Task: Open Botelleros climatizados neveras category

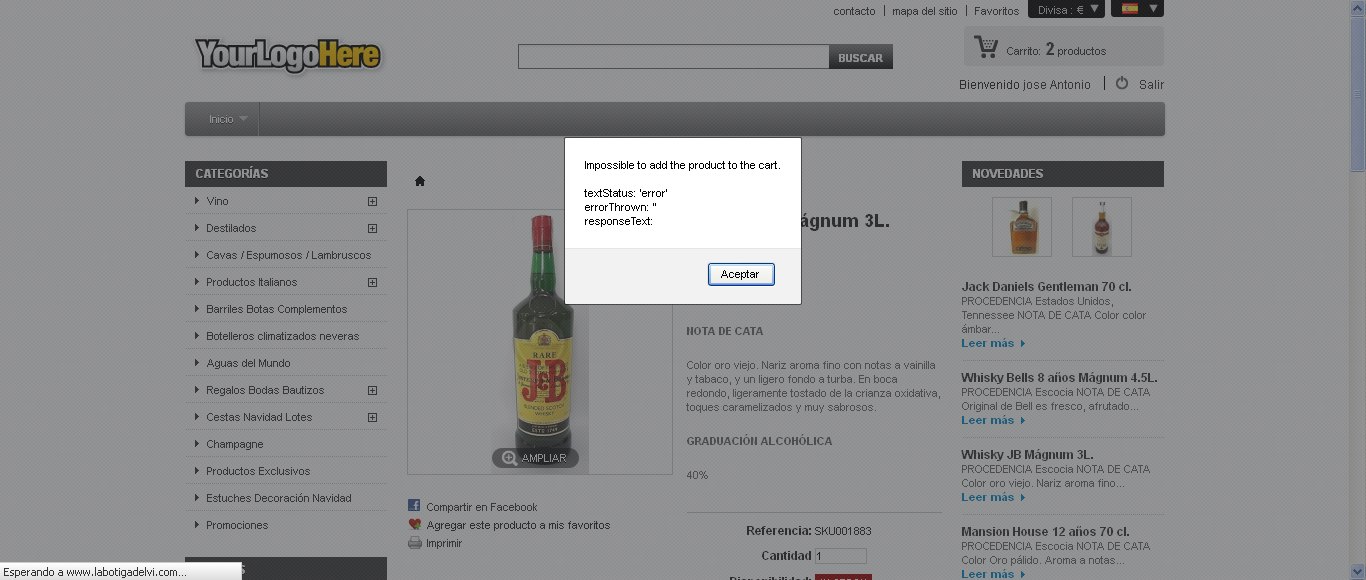Action: pyautogui.click(x=282, y=336)
